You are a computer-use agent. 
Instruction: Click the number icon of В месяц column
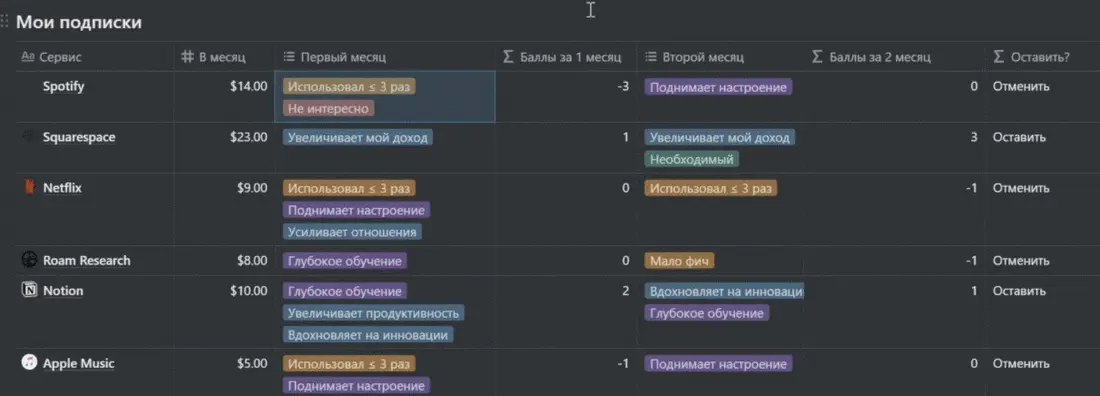coord(187,57)
